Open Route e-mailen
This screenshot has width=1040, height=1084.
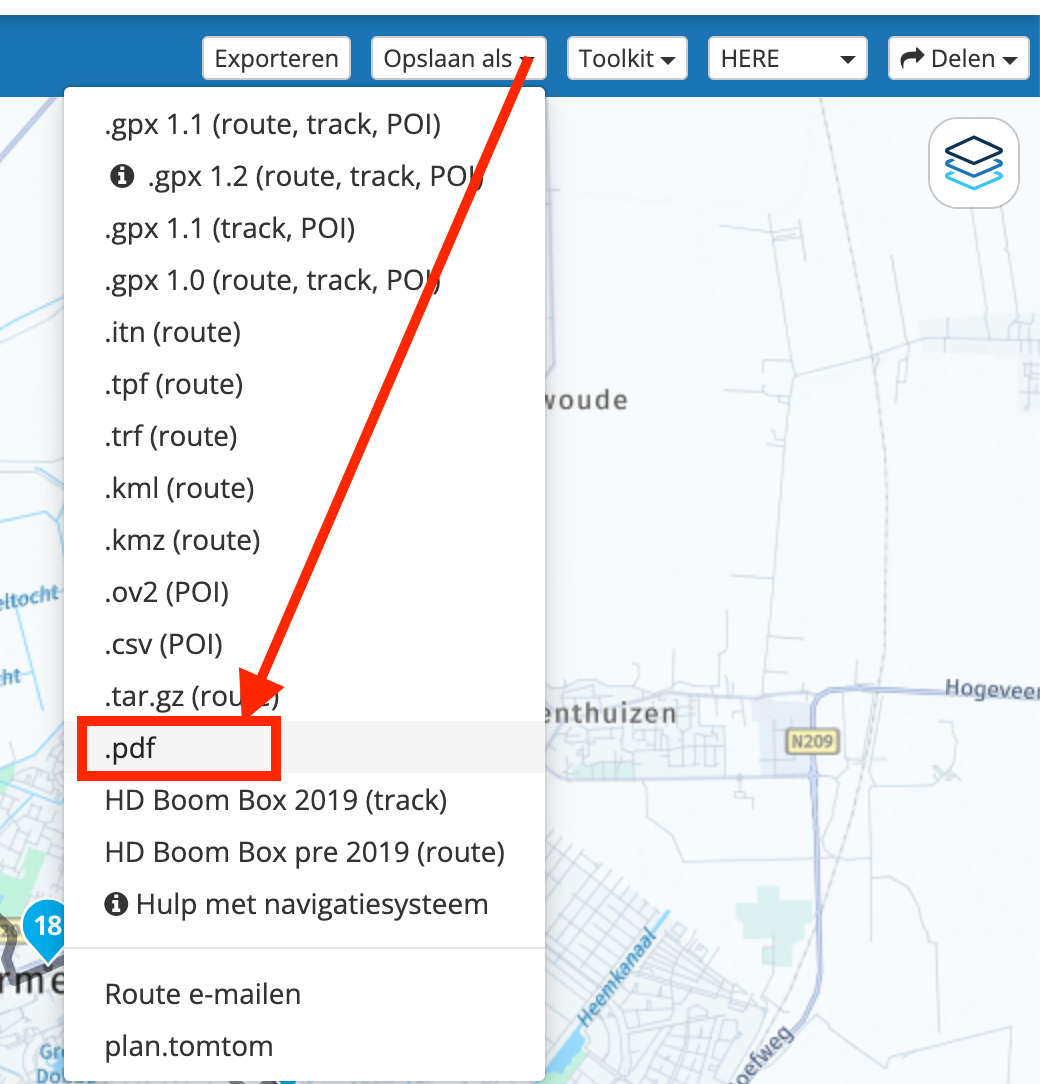click(x=202, y=993)
